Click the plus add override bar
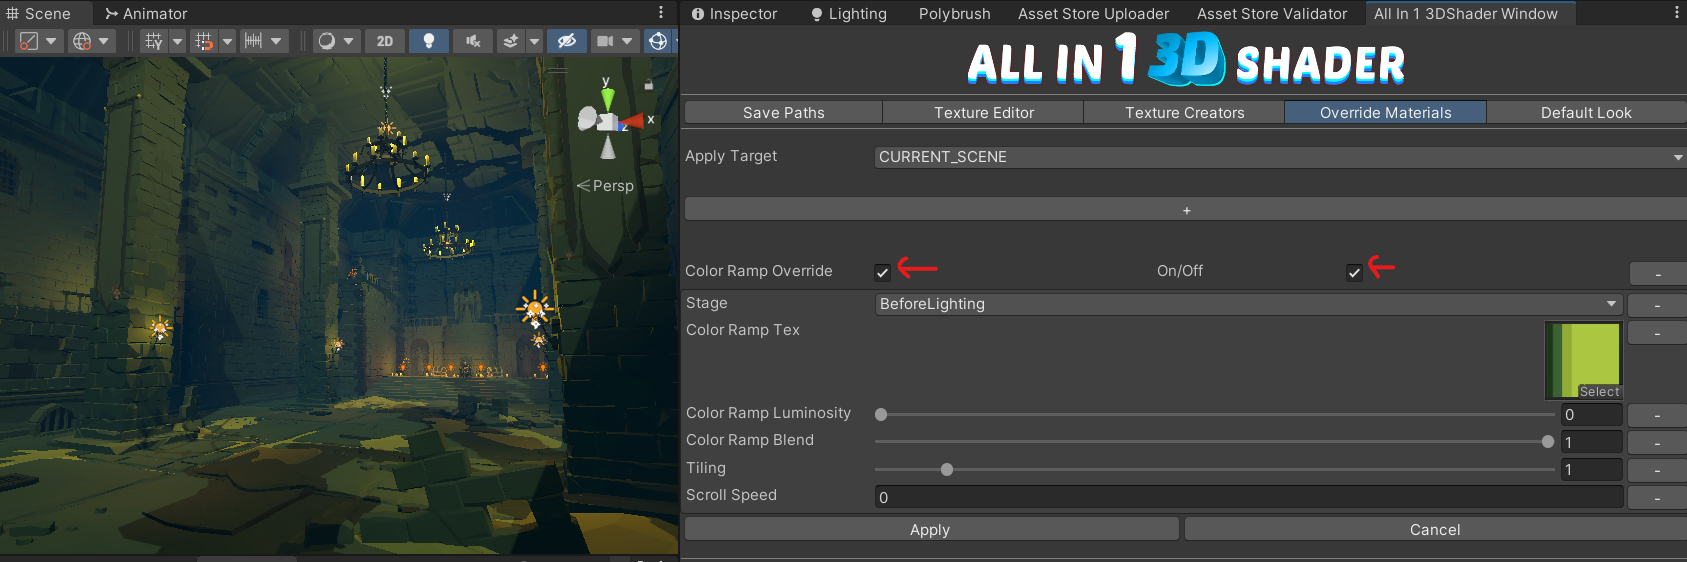Image resolution: width=1687 pixels, height=562 pixels. 1186,209
